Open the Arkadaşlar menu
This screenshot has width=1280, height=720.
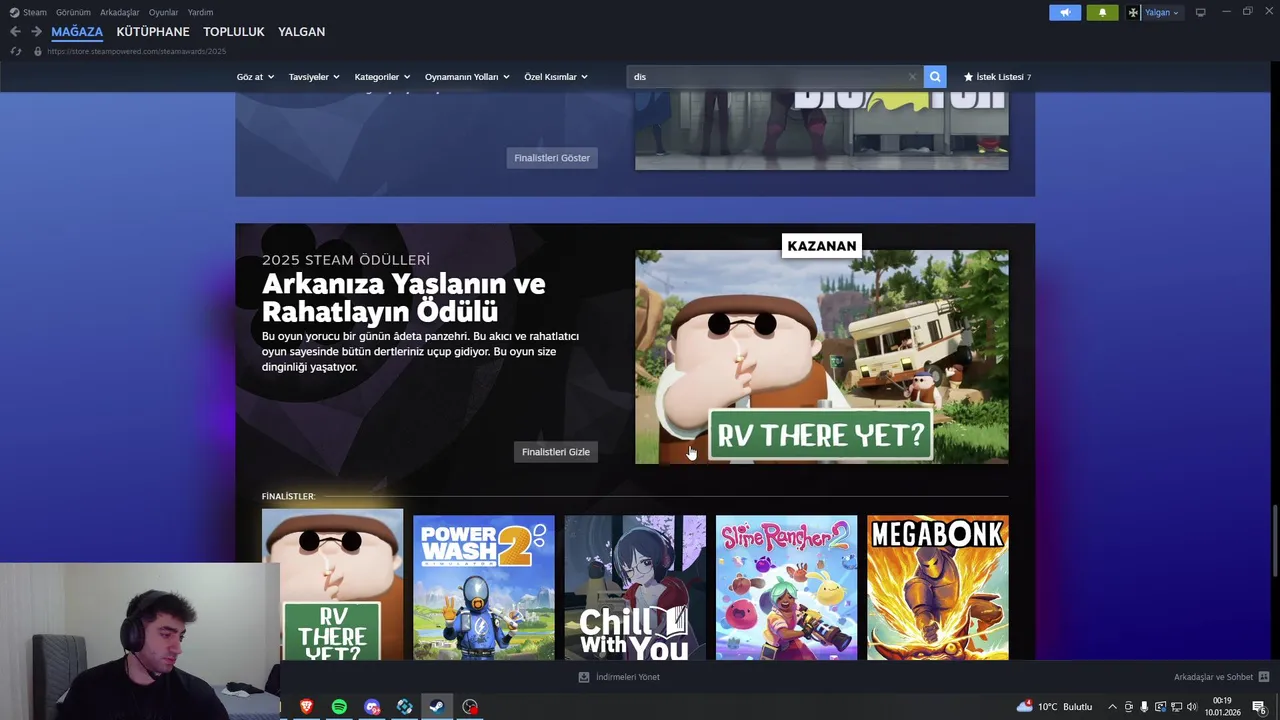coord(119,12)
